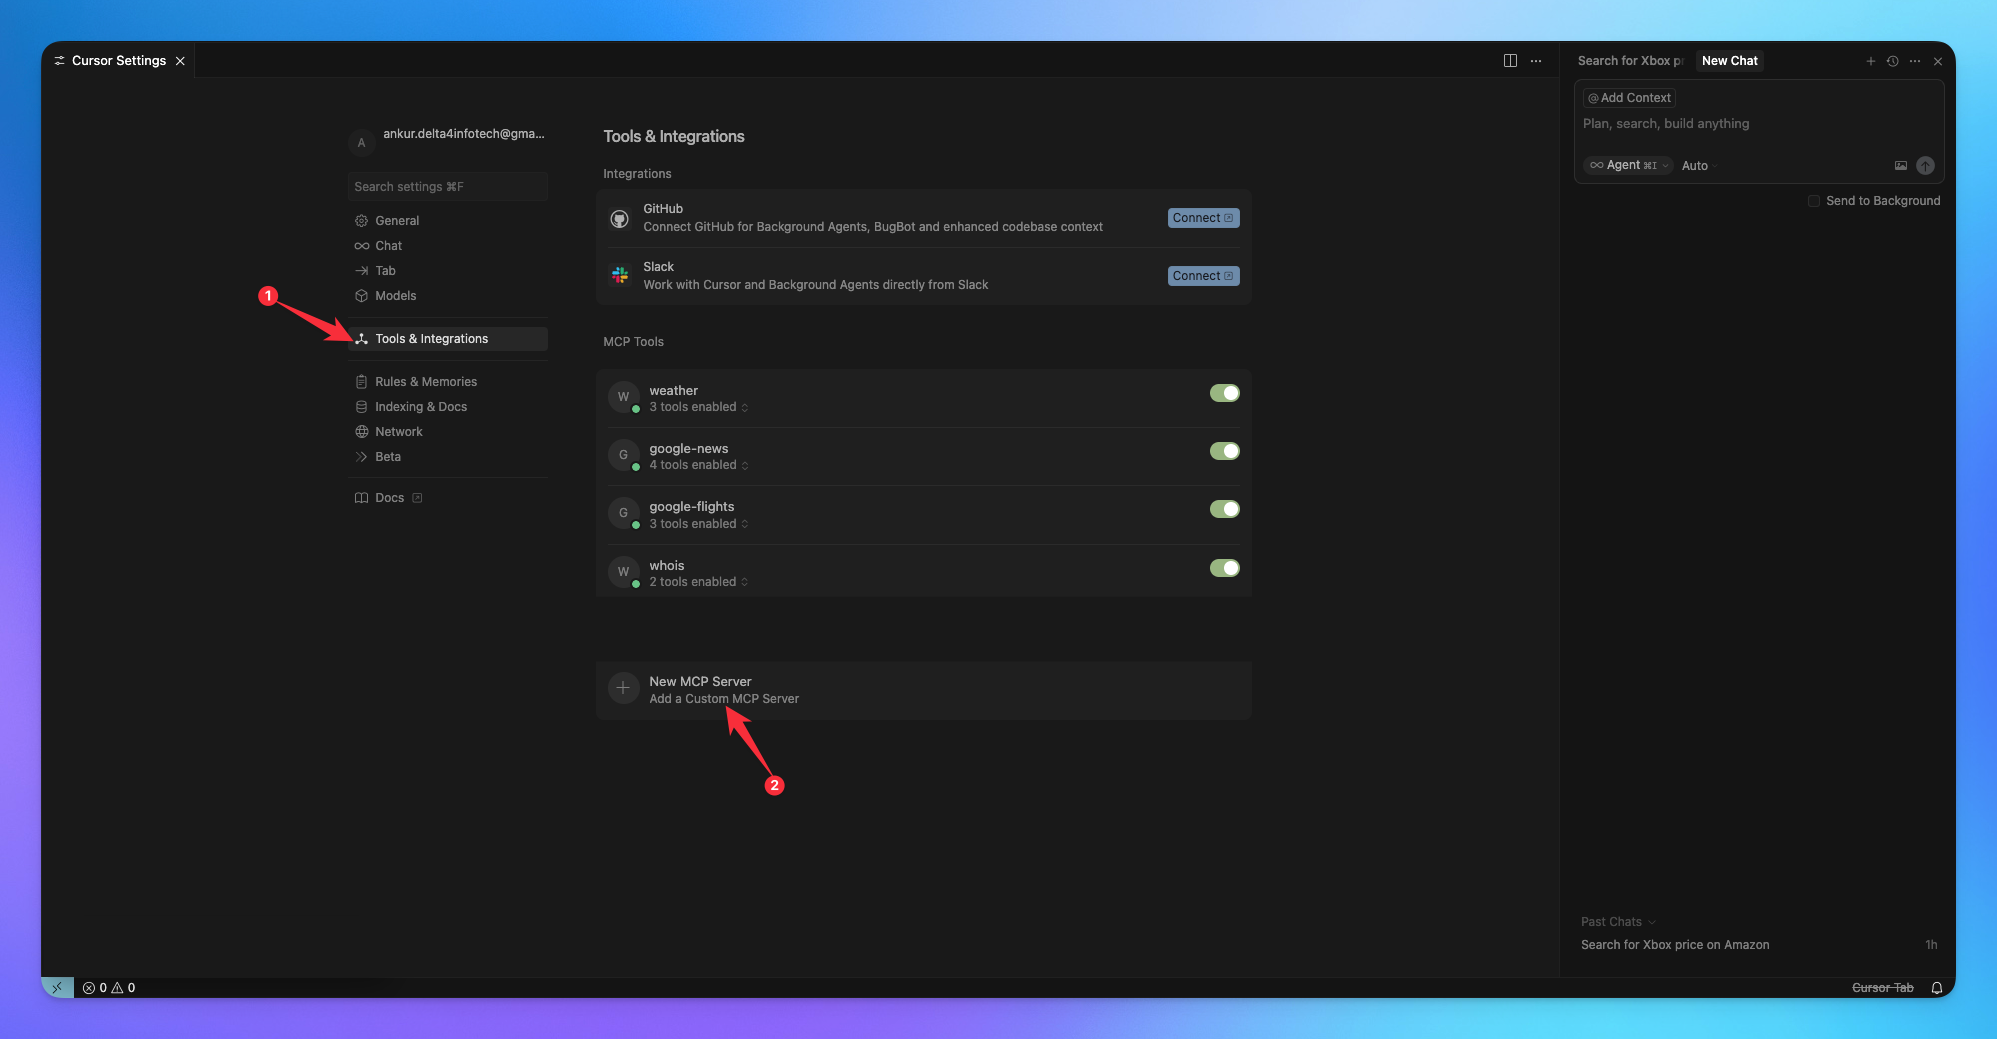Click the send arrow in the chat box

pyautogui.click(x=1925, y=165)
